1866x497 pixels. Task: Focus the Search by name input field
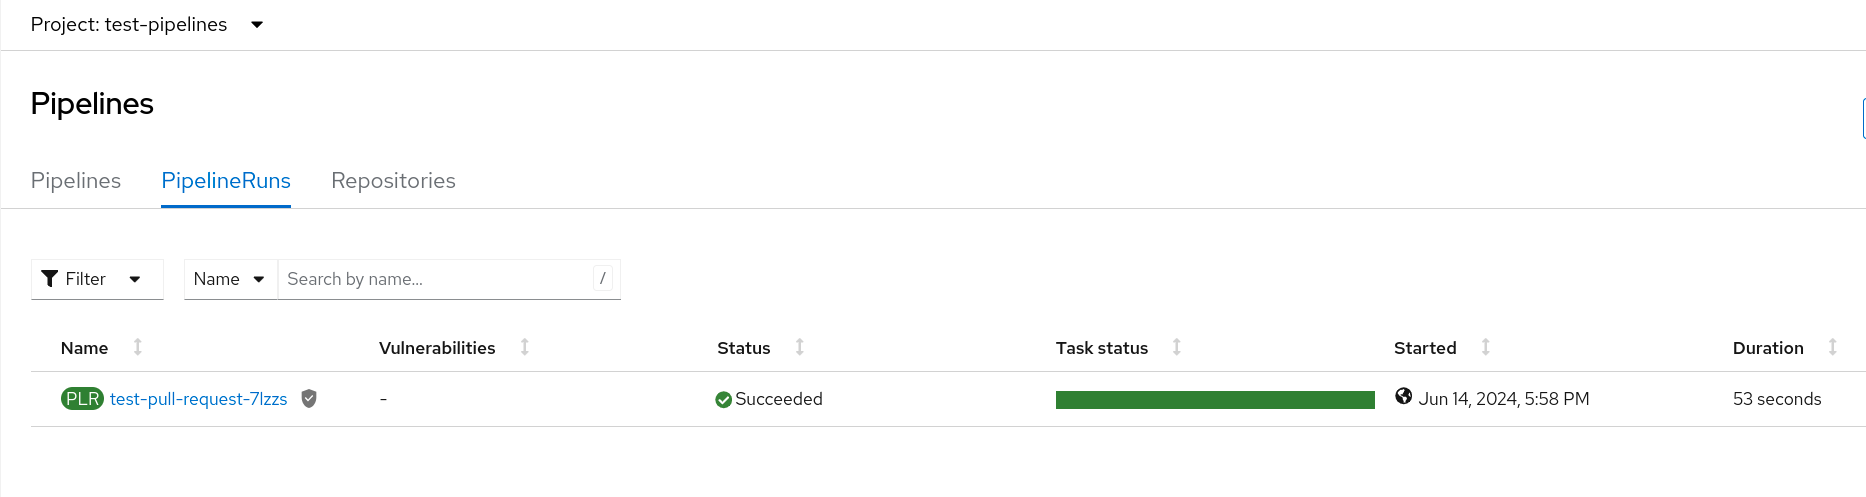(x=436, y=279)
